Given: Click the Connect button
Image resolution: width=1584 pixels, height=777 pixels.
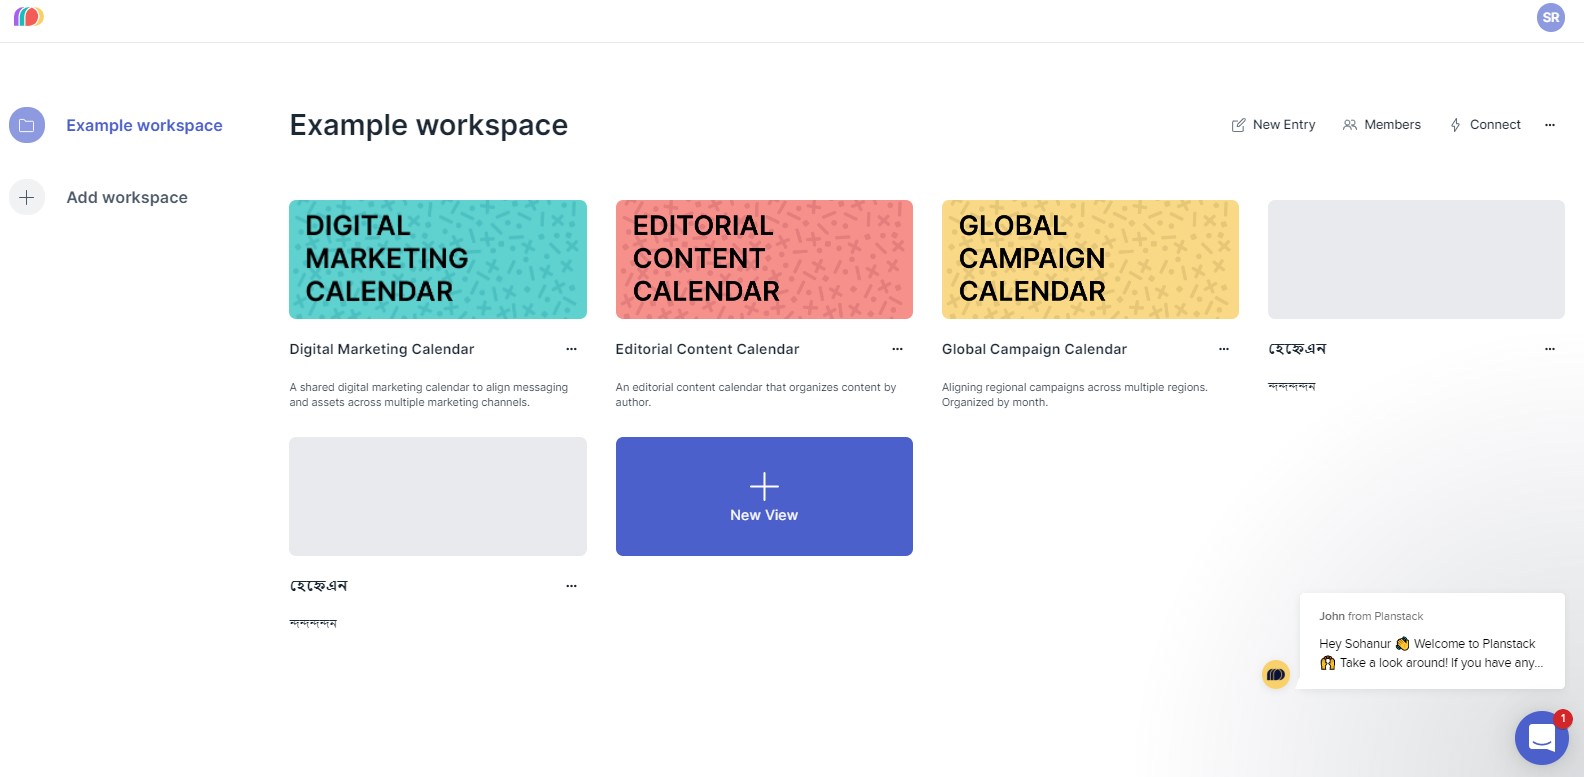Looking at the screenshot, I should tap(1485, 125).
